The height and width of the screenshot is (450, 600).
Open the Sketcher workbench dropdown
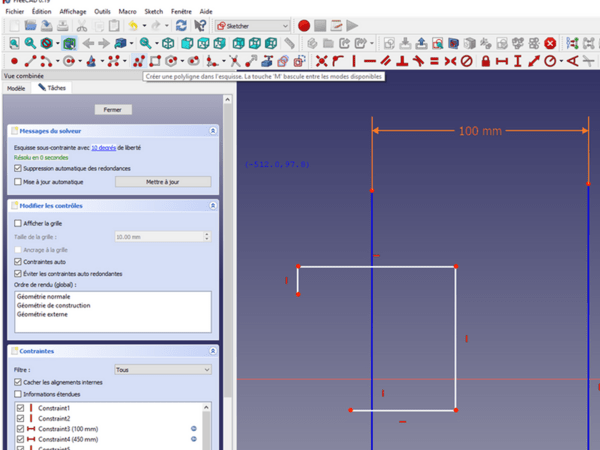click(x=255, y=26)
